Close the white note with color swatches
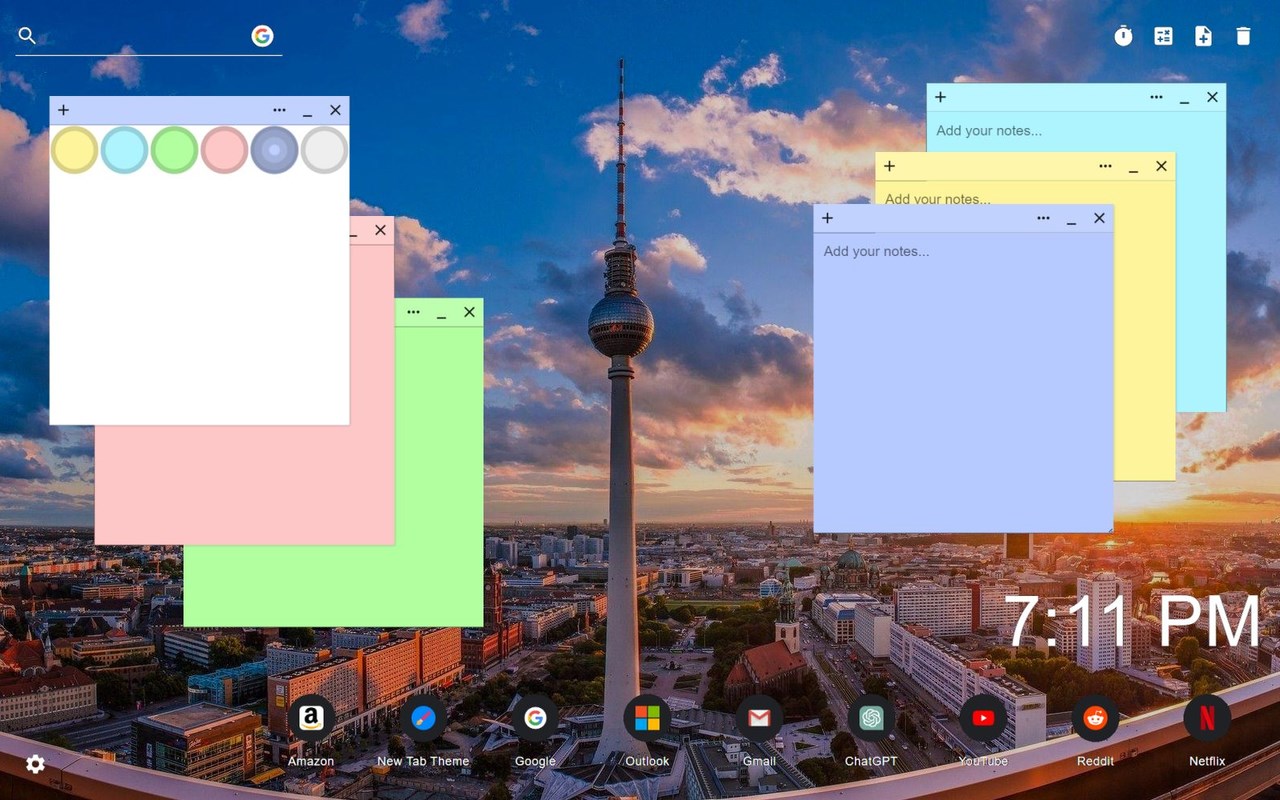This screenshot has height=800, width=1280. (335, 110)
